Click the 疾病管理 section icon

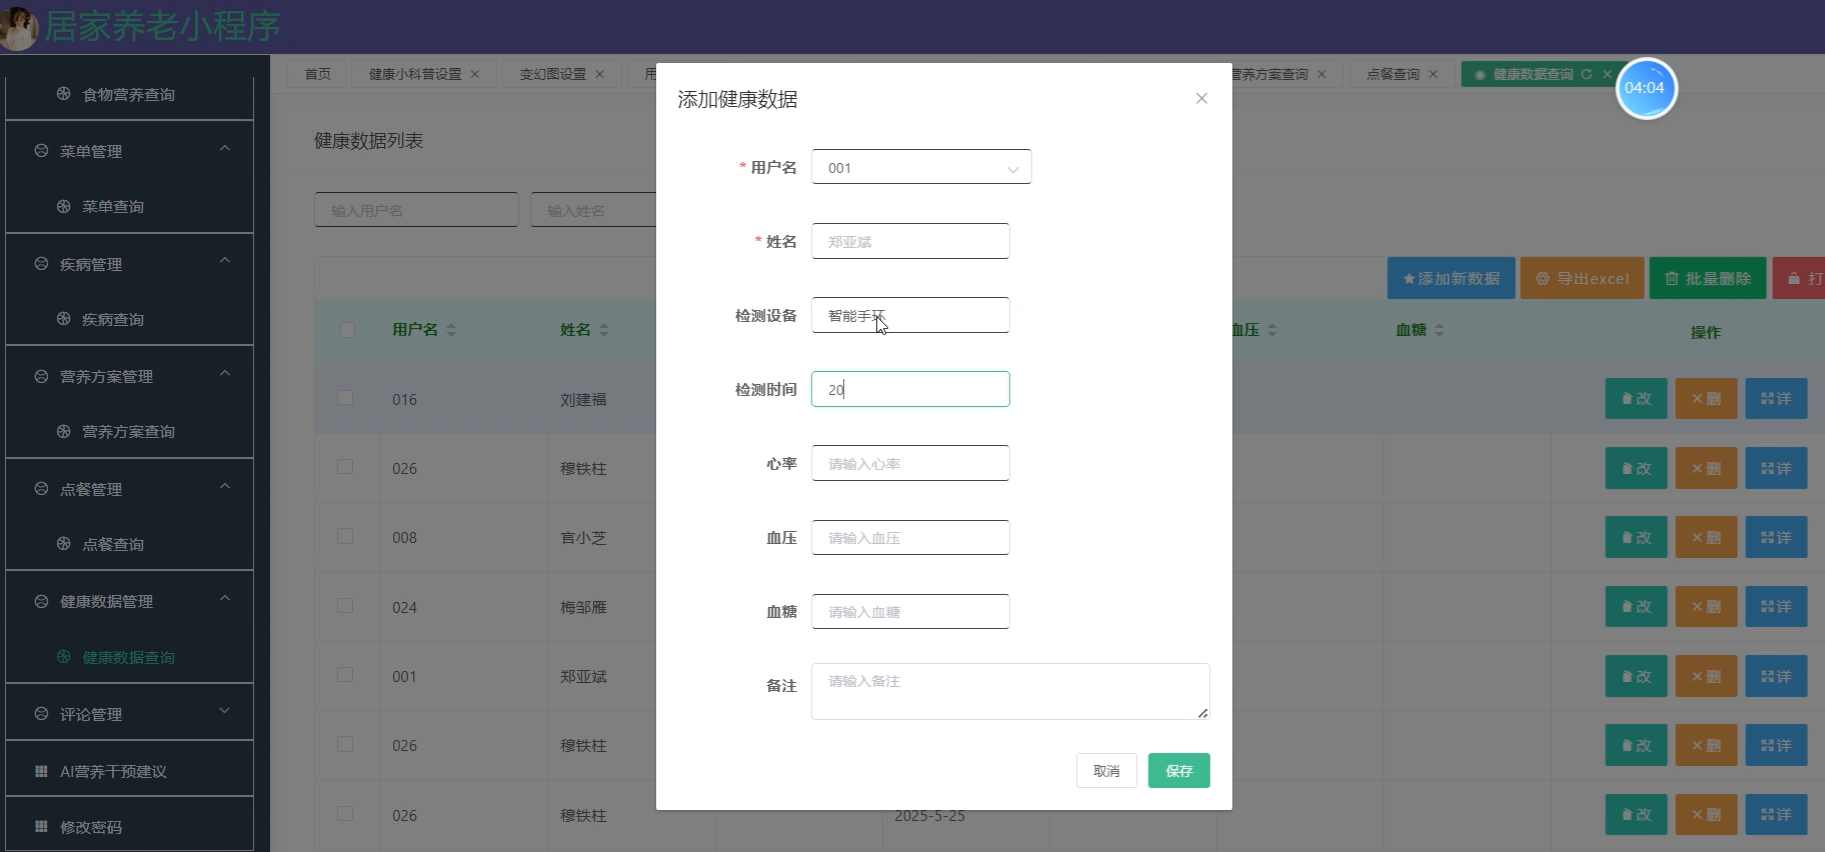pos(41,264)
